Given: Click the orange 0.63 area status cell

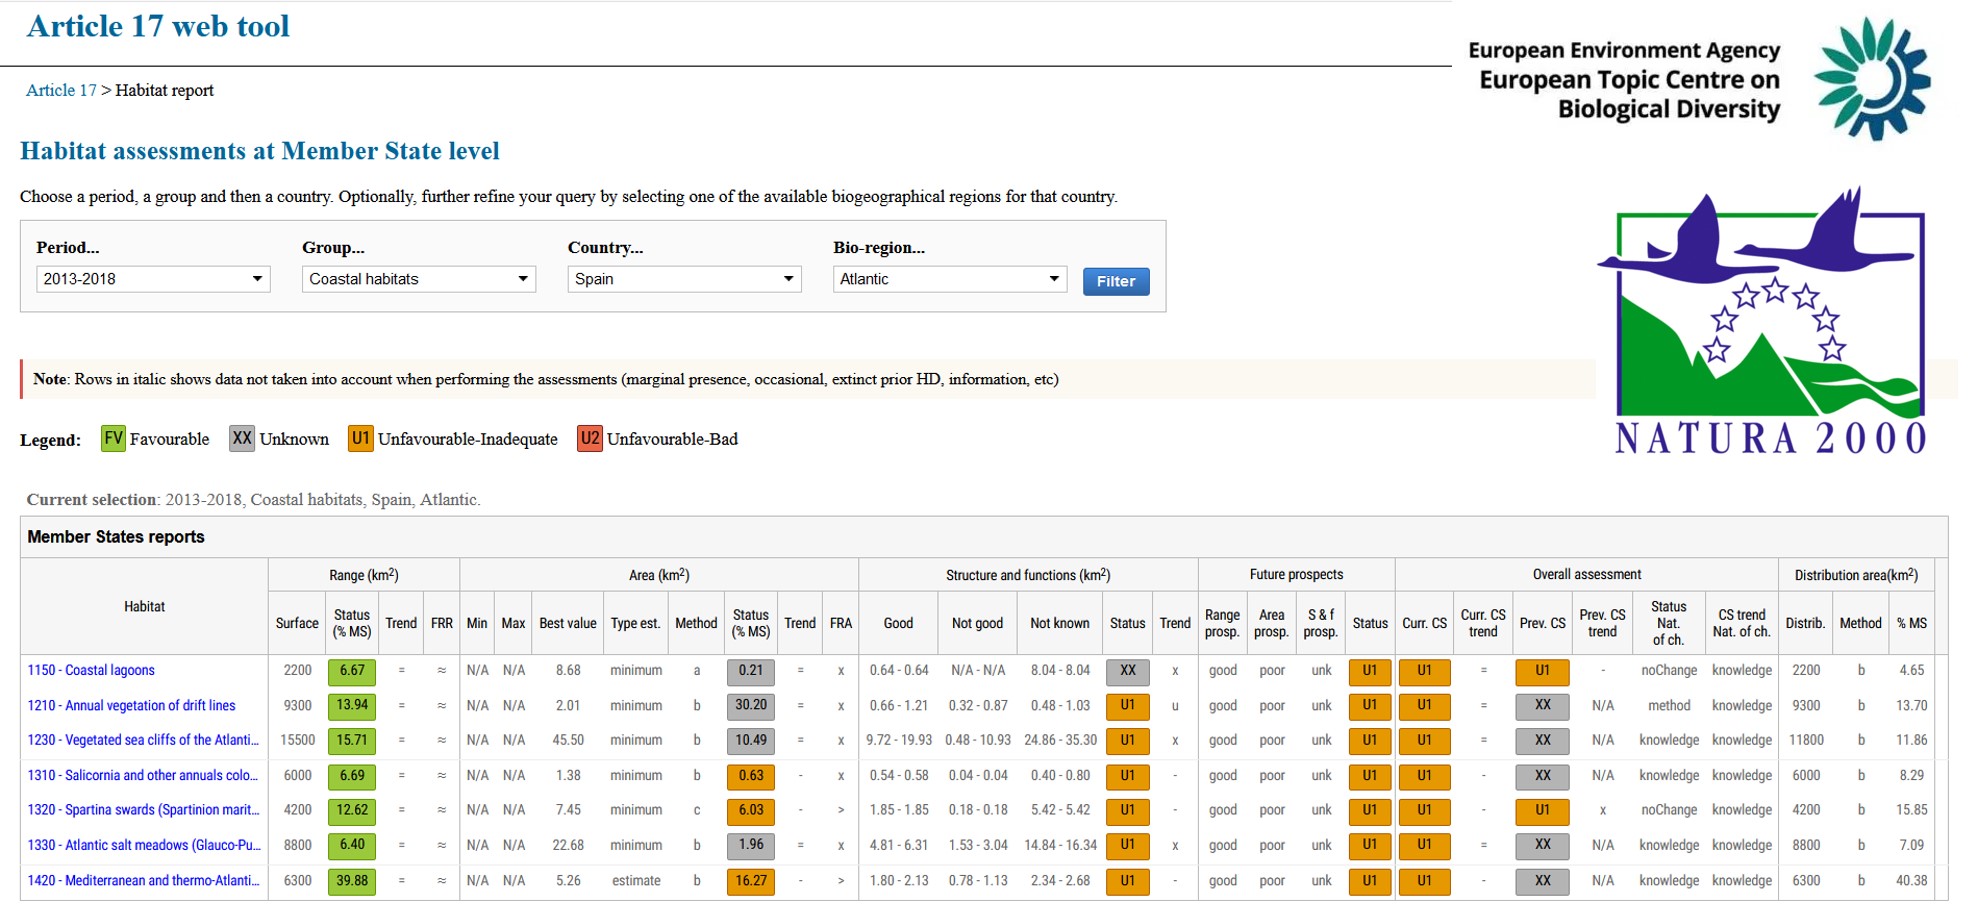Looking at the screenshot, I should point(751,776).
